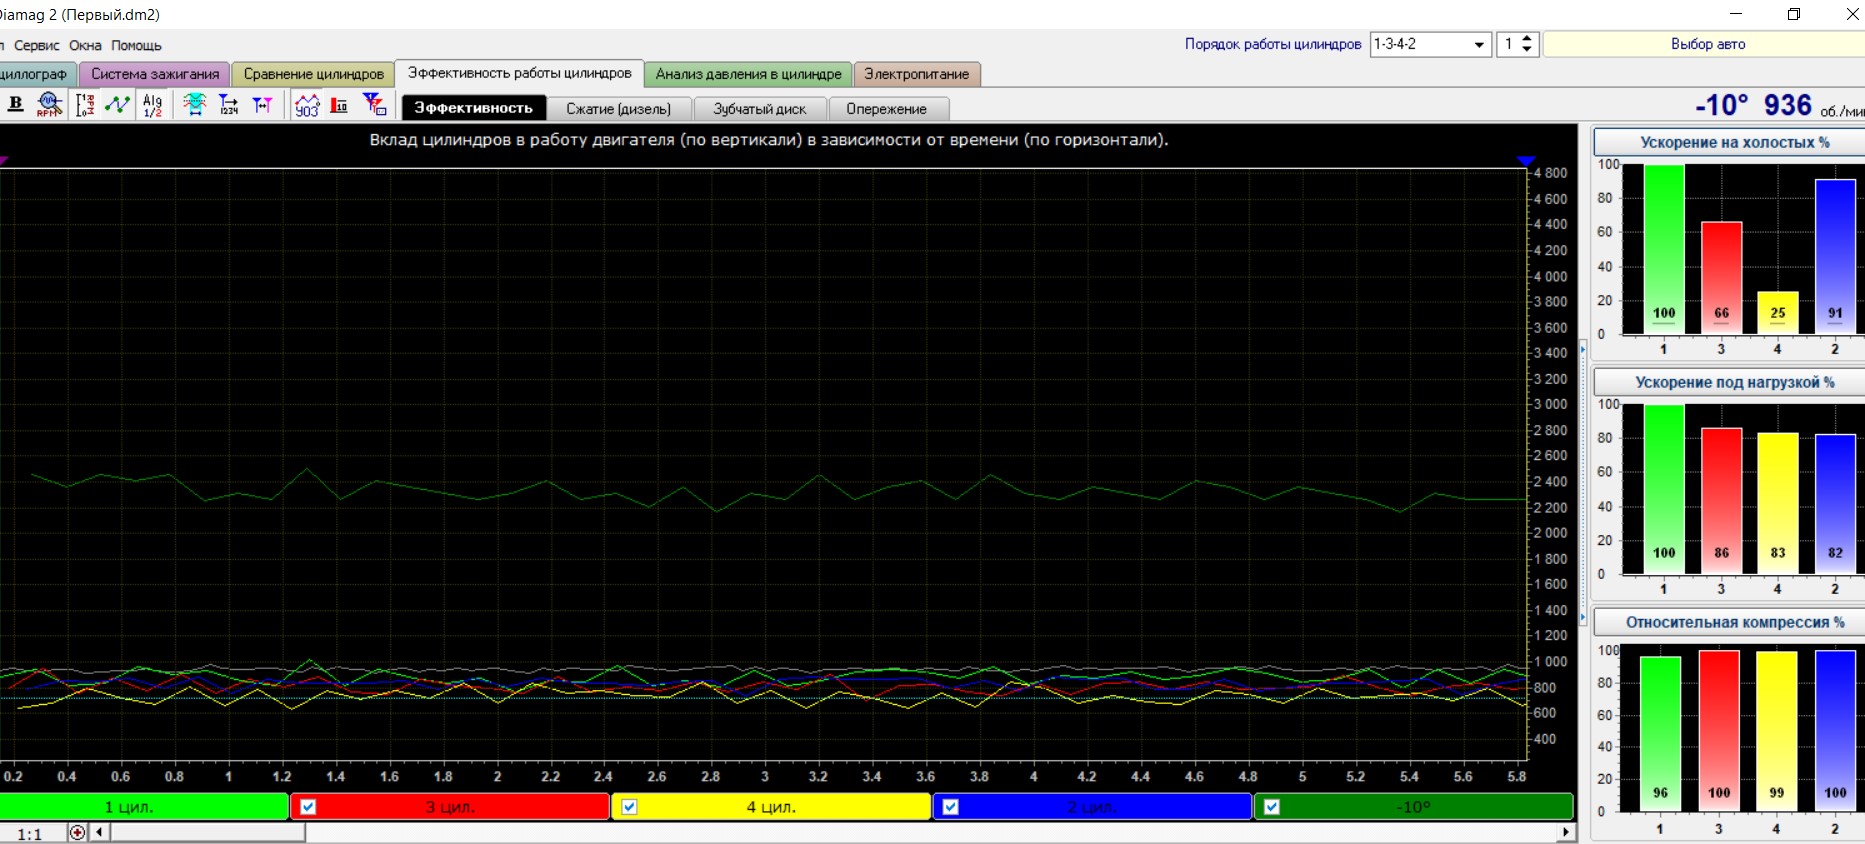Viewport: 1865px width, 844px height.
Task: Click the Ускорение под нагрузкой % header
Action: pyautogui.click(x=1729, y=382)
